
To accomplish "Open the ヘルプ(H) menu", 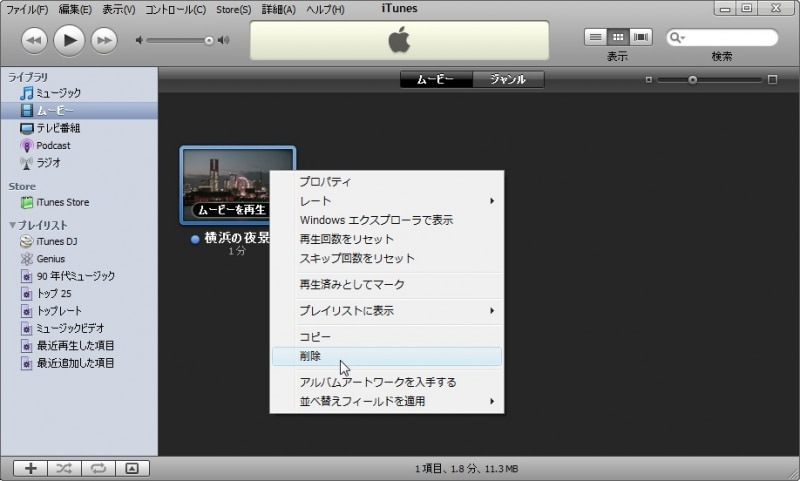I will (x=325, y=9).
